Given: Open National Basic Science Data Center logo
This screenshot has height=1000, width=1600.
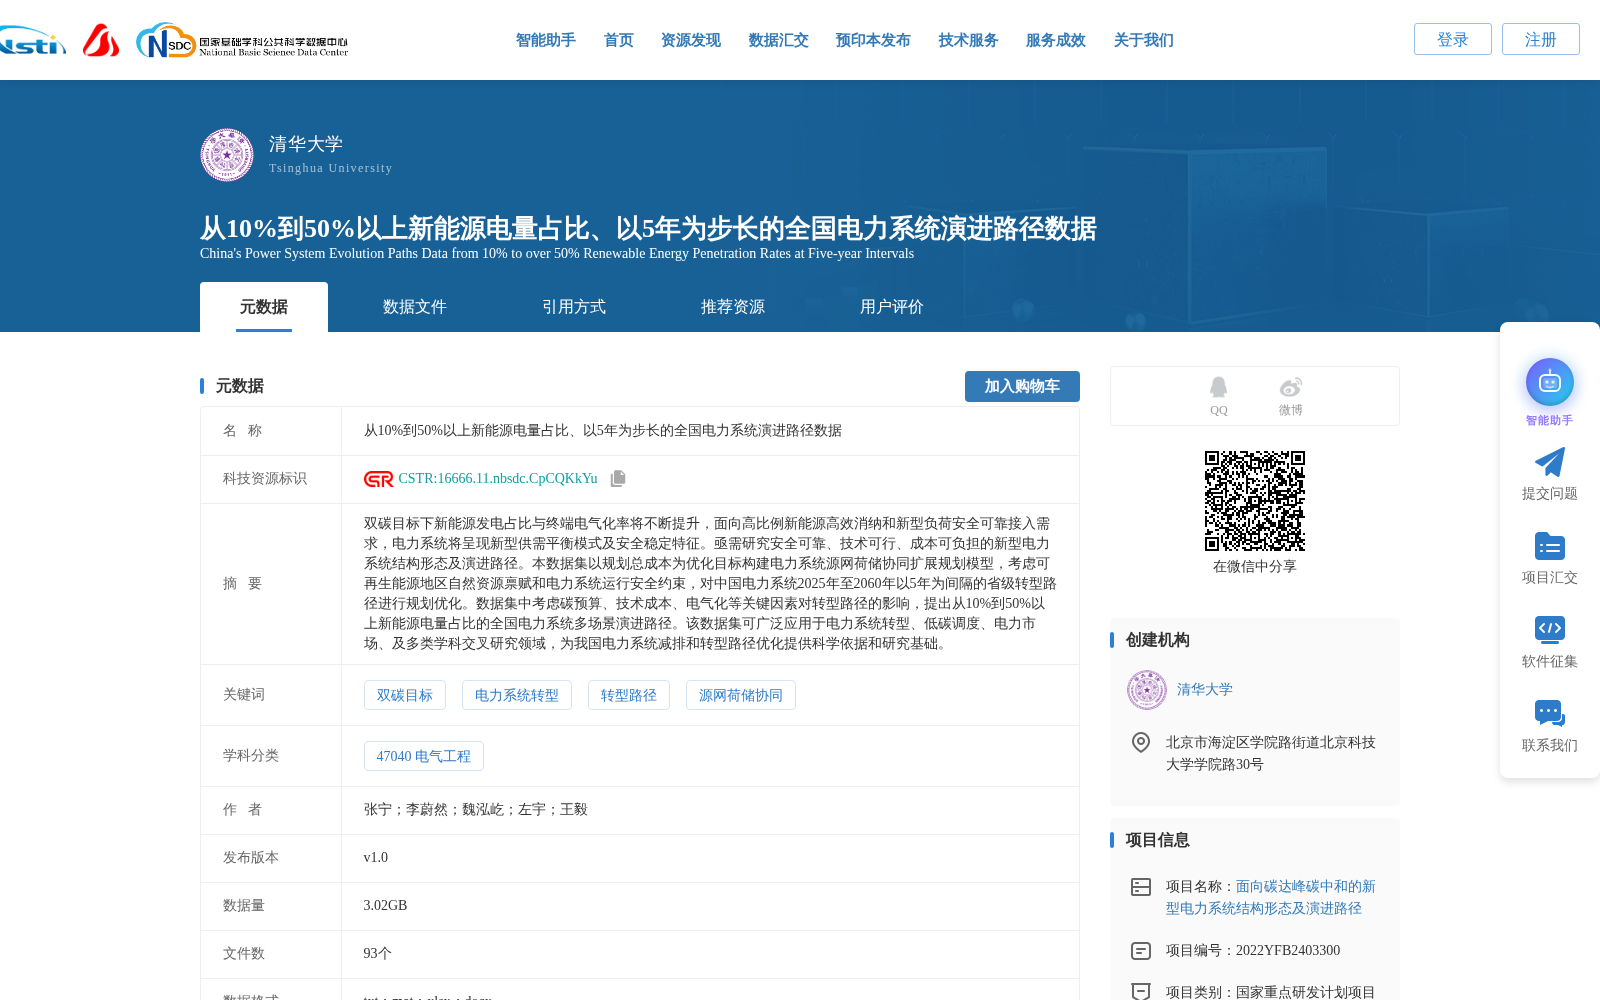Looking at the screenshot, I should click(242, 41).
